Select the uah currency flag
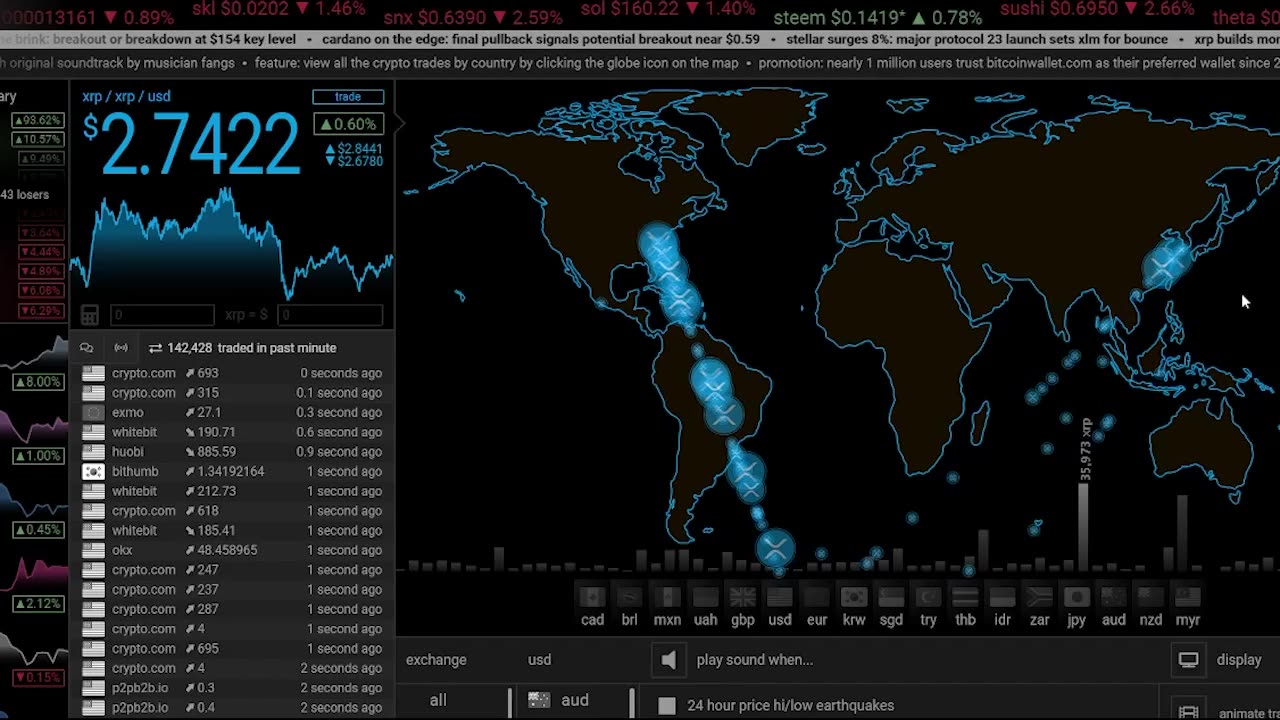Screen dimensions: 1280x720 705,597
